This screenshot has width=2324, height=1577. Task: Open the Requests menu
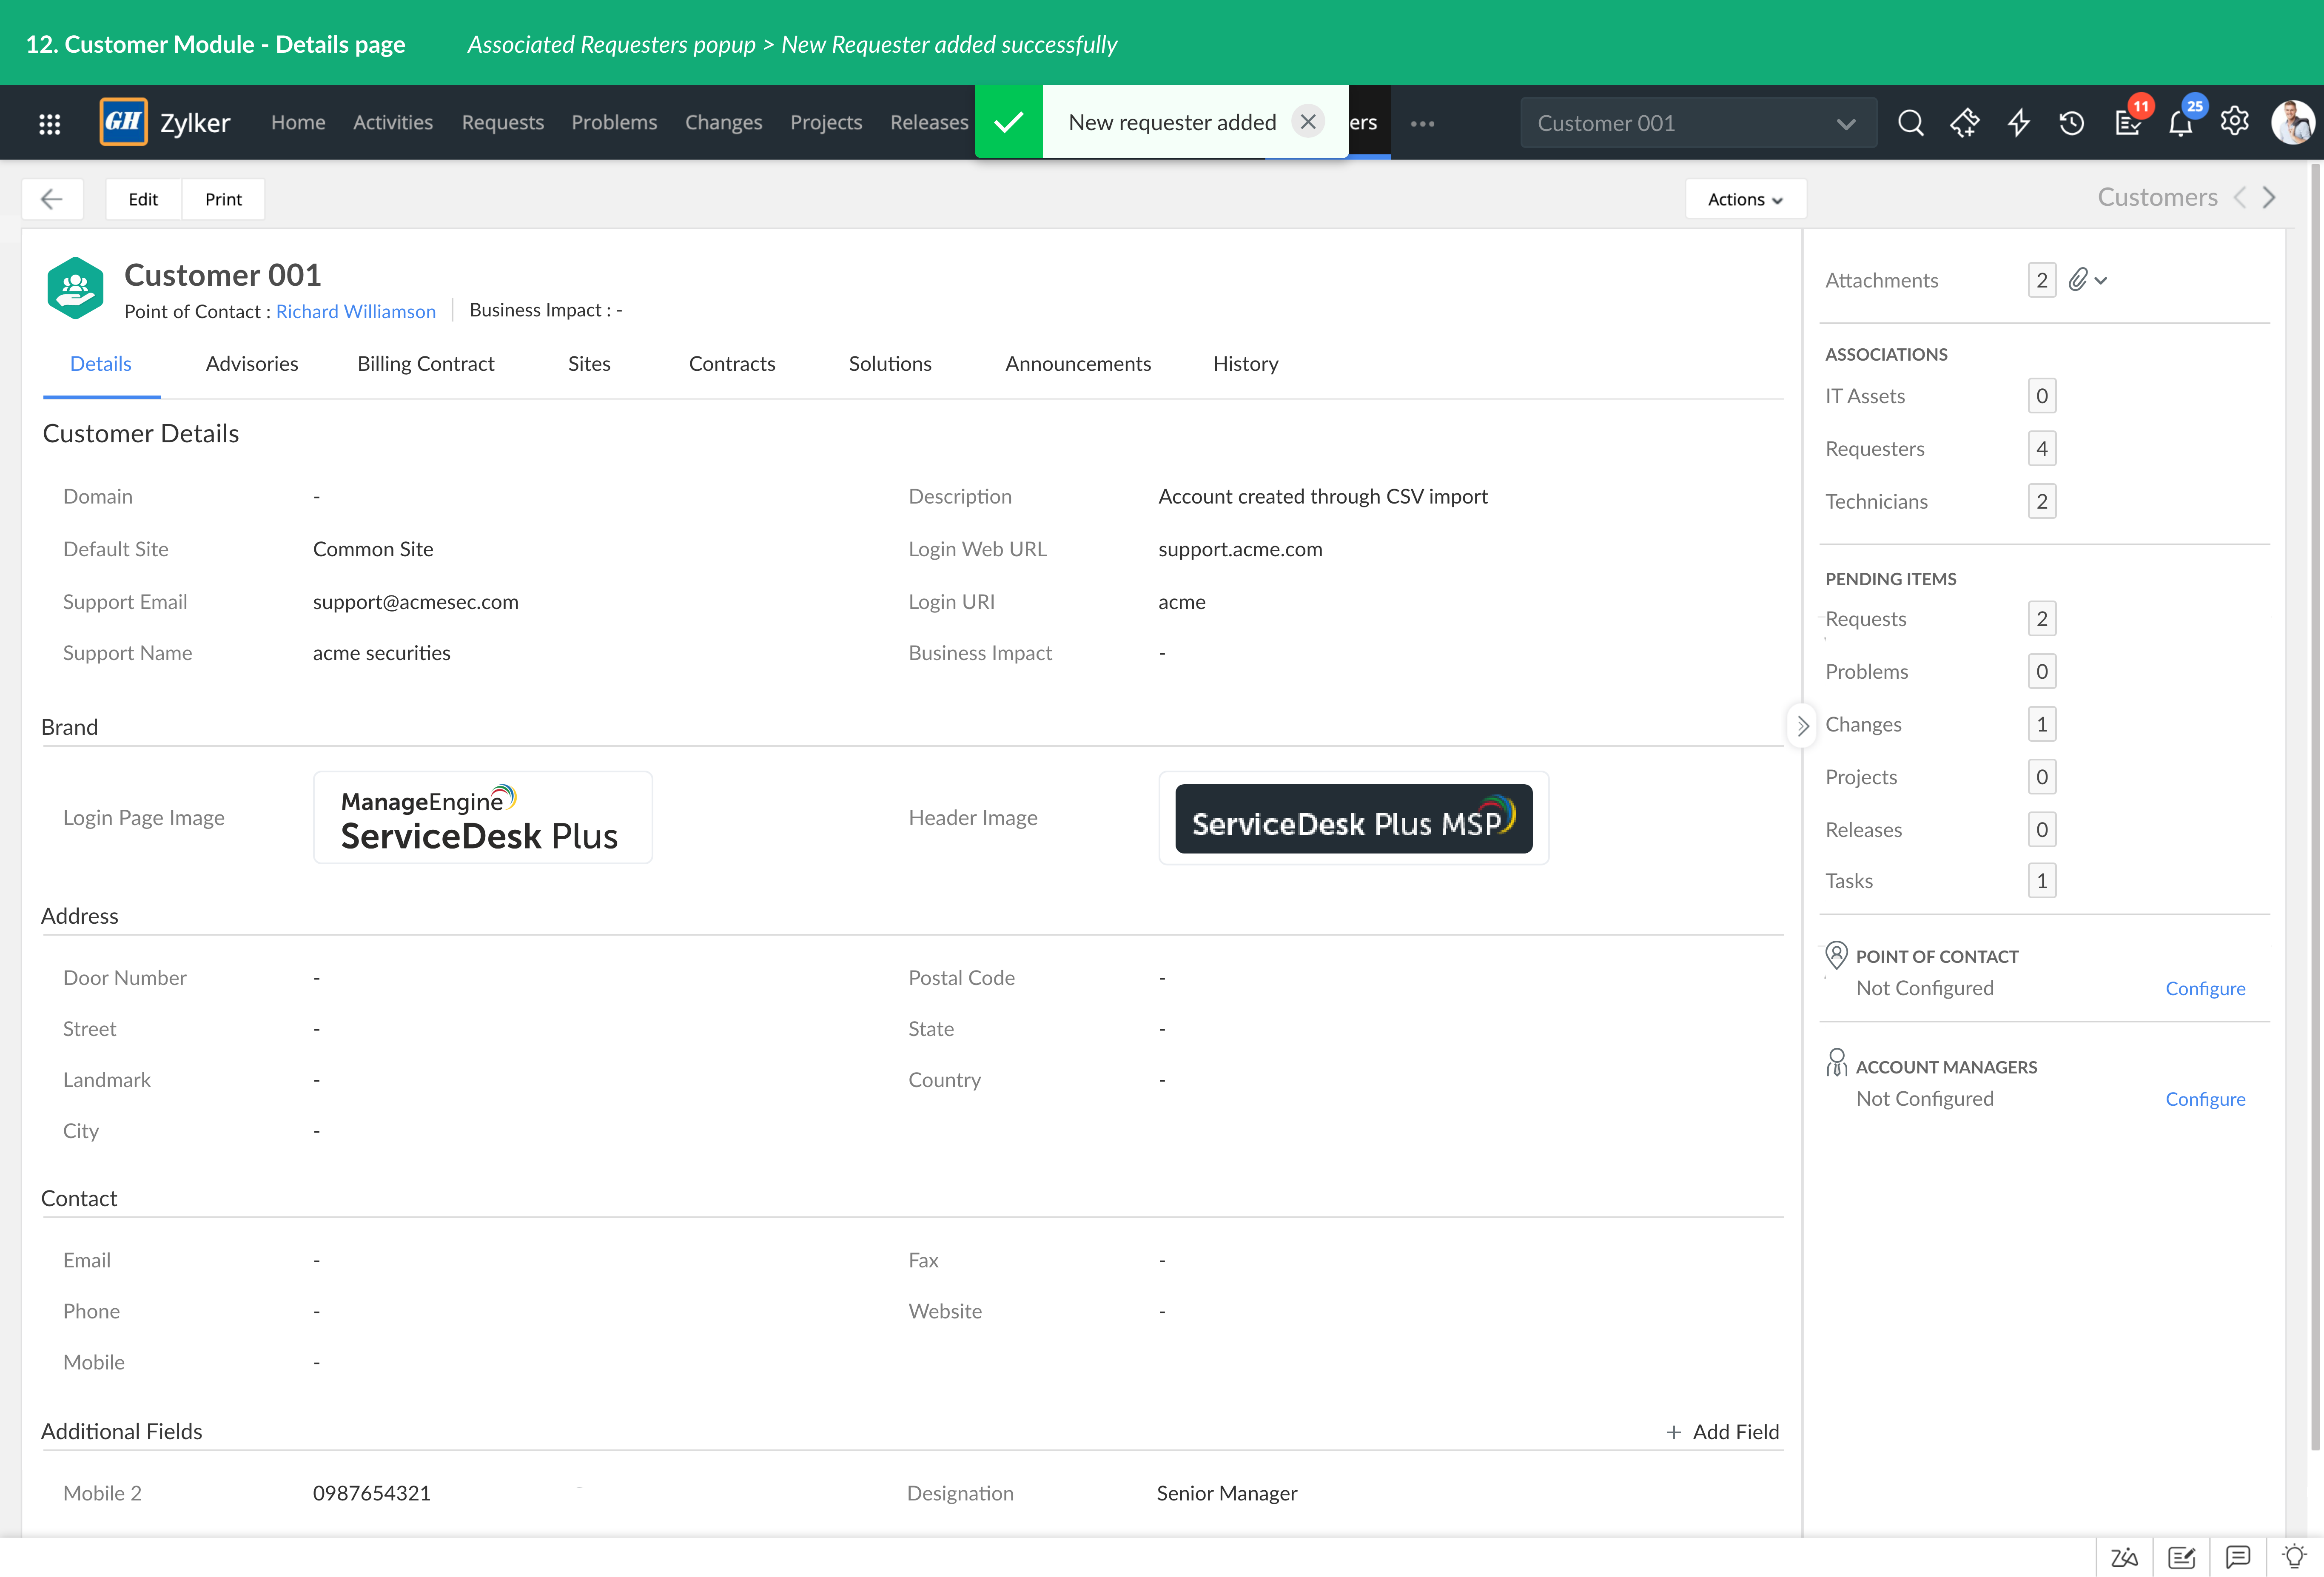click(x=503, y=122)
